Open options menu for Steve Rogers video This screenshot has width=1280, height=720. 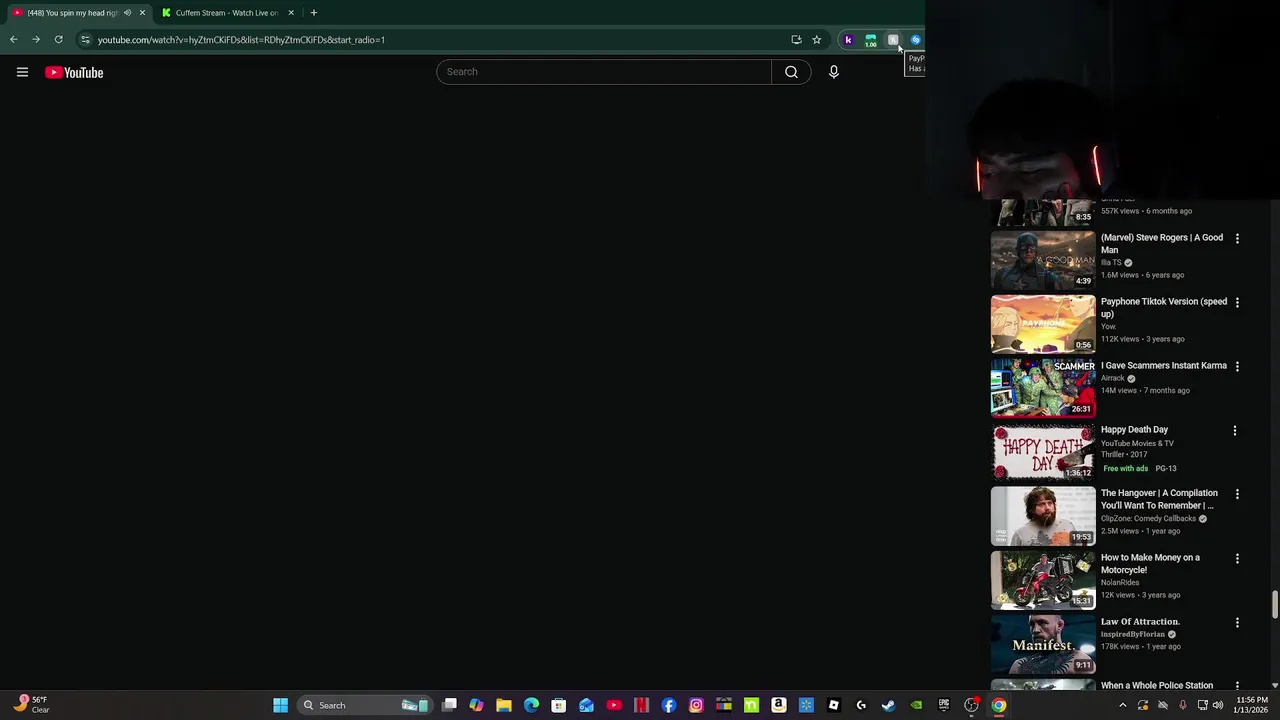click(1237, 239)
